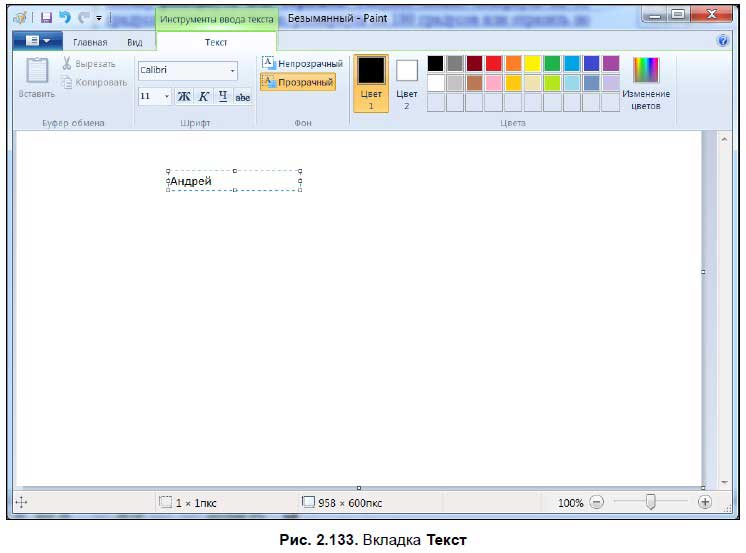Apply strikethrough with the abc icon

pos(243,97)
